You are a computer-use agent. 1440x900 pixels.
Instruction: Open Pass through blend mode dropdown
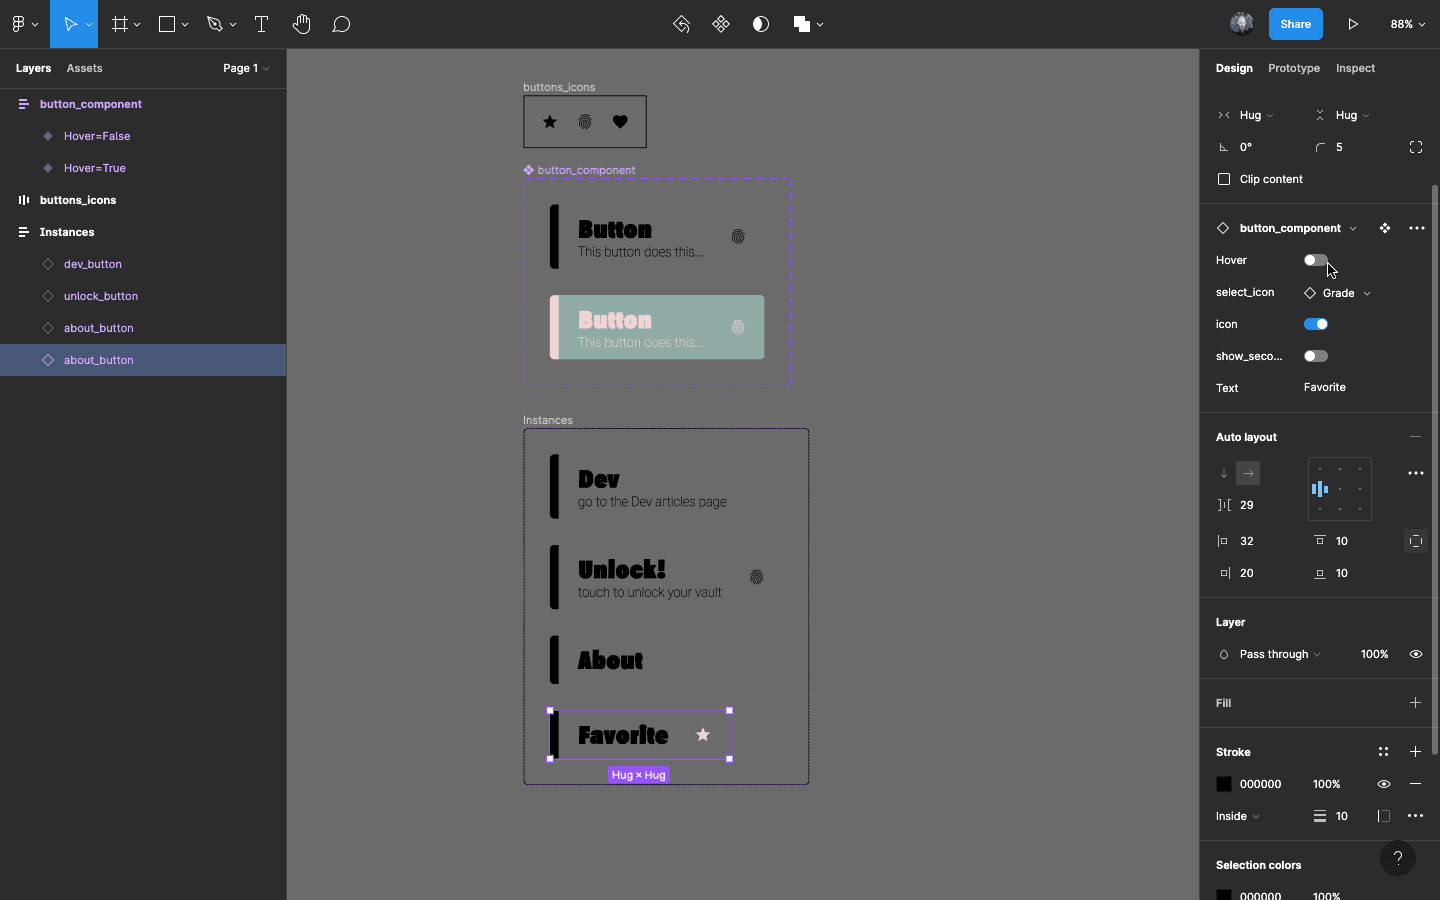(x=1280, y=654)
